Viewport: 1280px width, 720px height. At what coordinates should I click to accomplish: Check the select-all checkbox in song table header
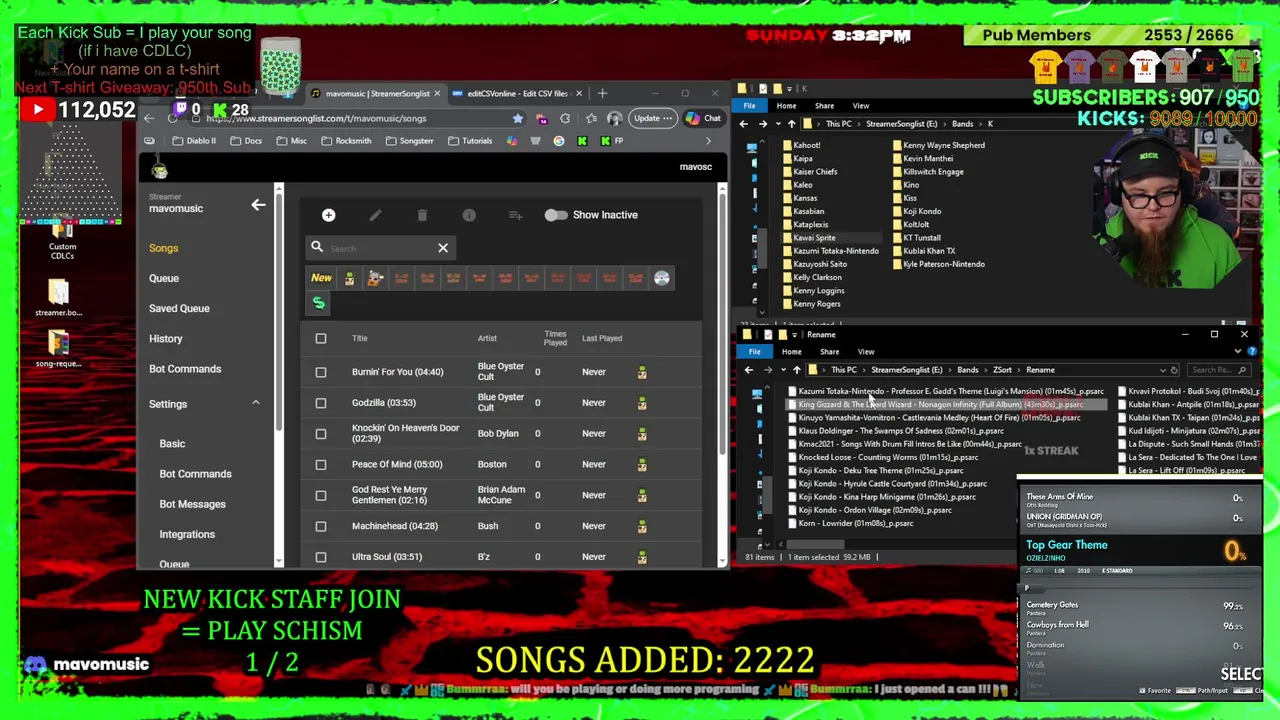(x=321, y=338)
